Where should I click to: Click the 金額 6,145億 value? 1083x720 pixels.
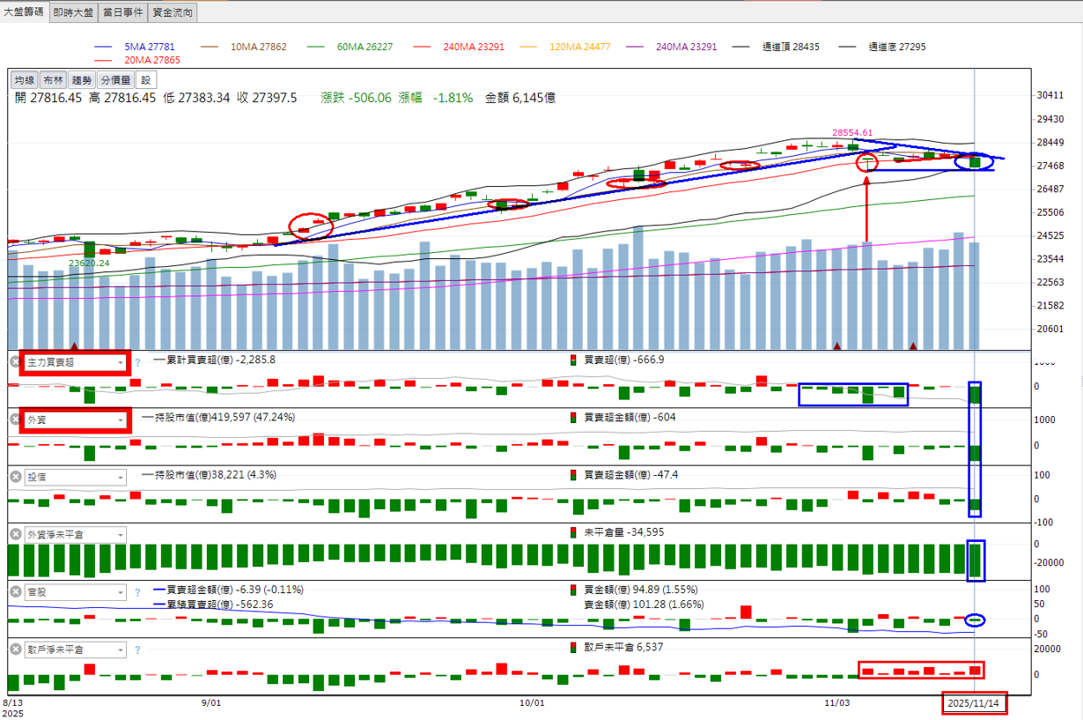point(520,98)
